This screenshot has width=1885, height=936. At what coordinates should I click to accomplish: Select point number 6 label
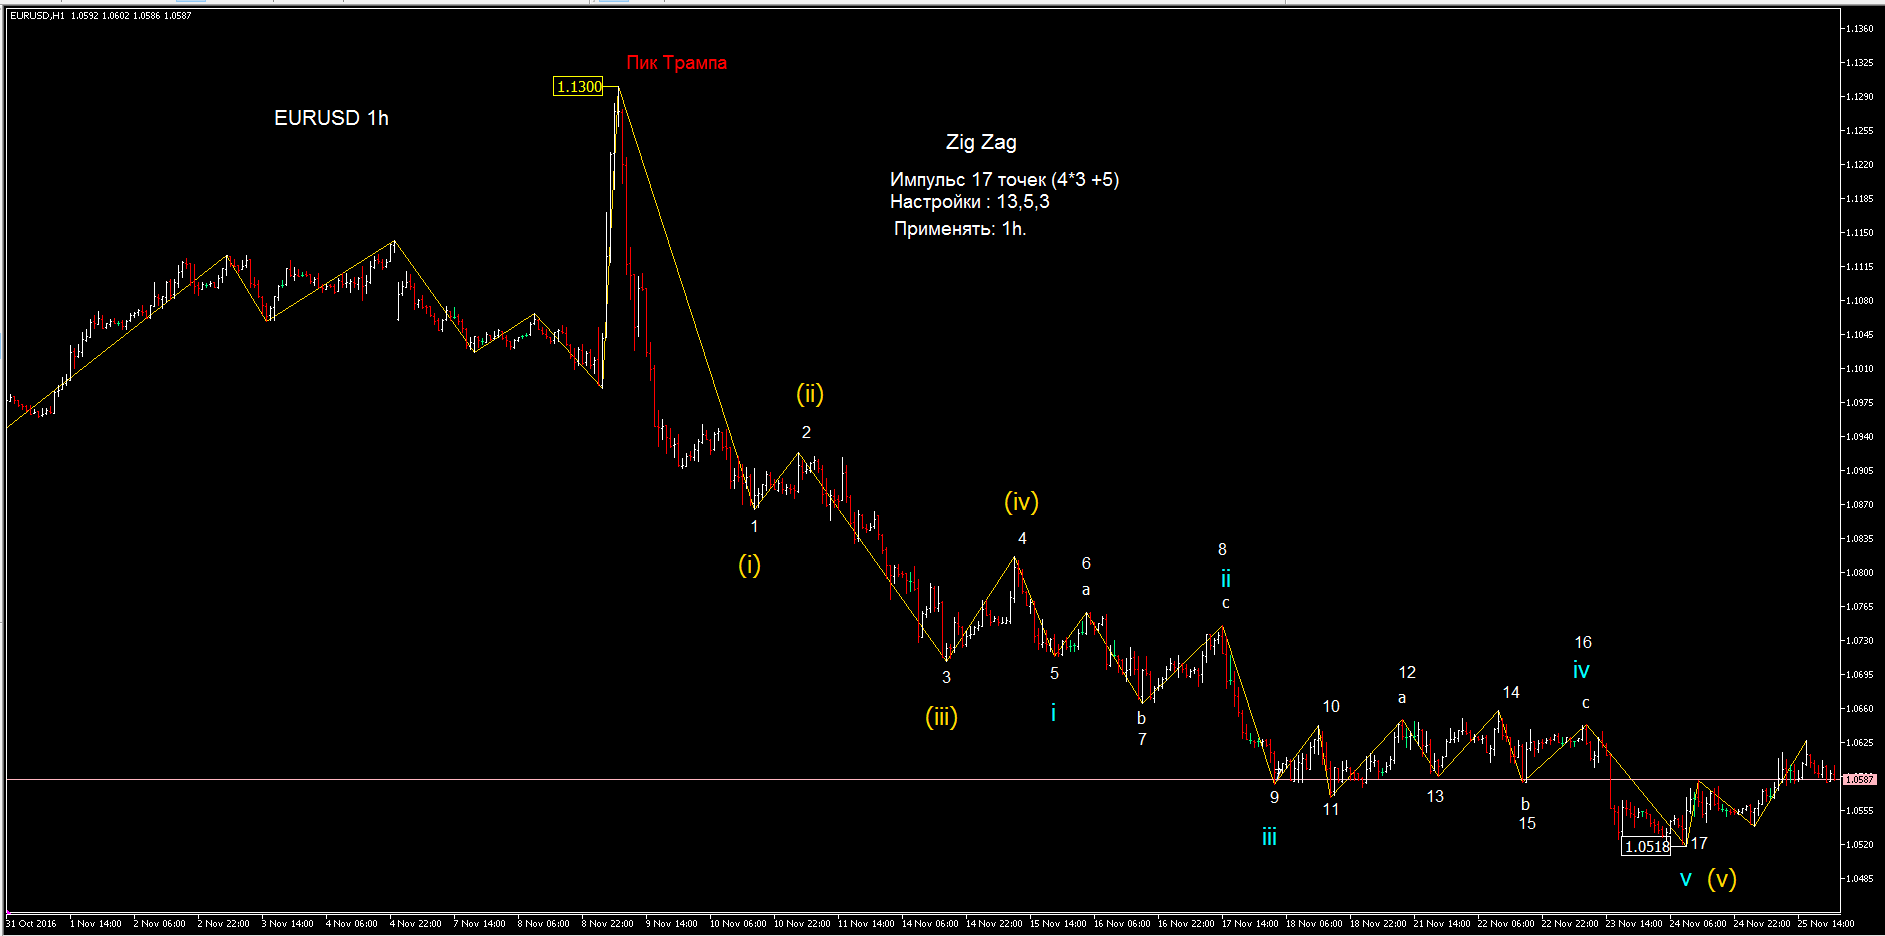pos(1086,563)
